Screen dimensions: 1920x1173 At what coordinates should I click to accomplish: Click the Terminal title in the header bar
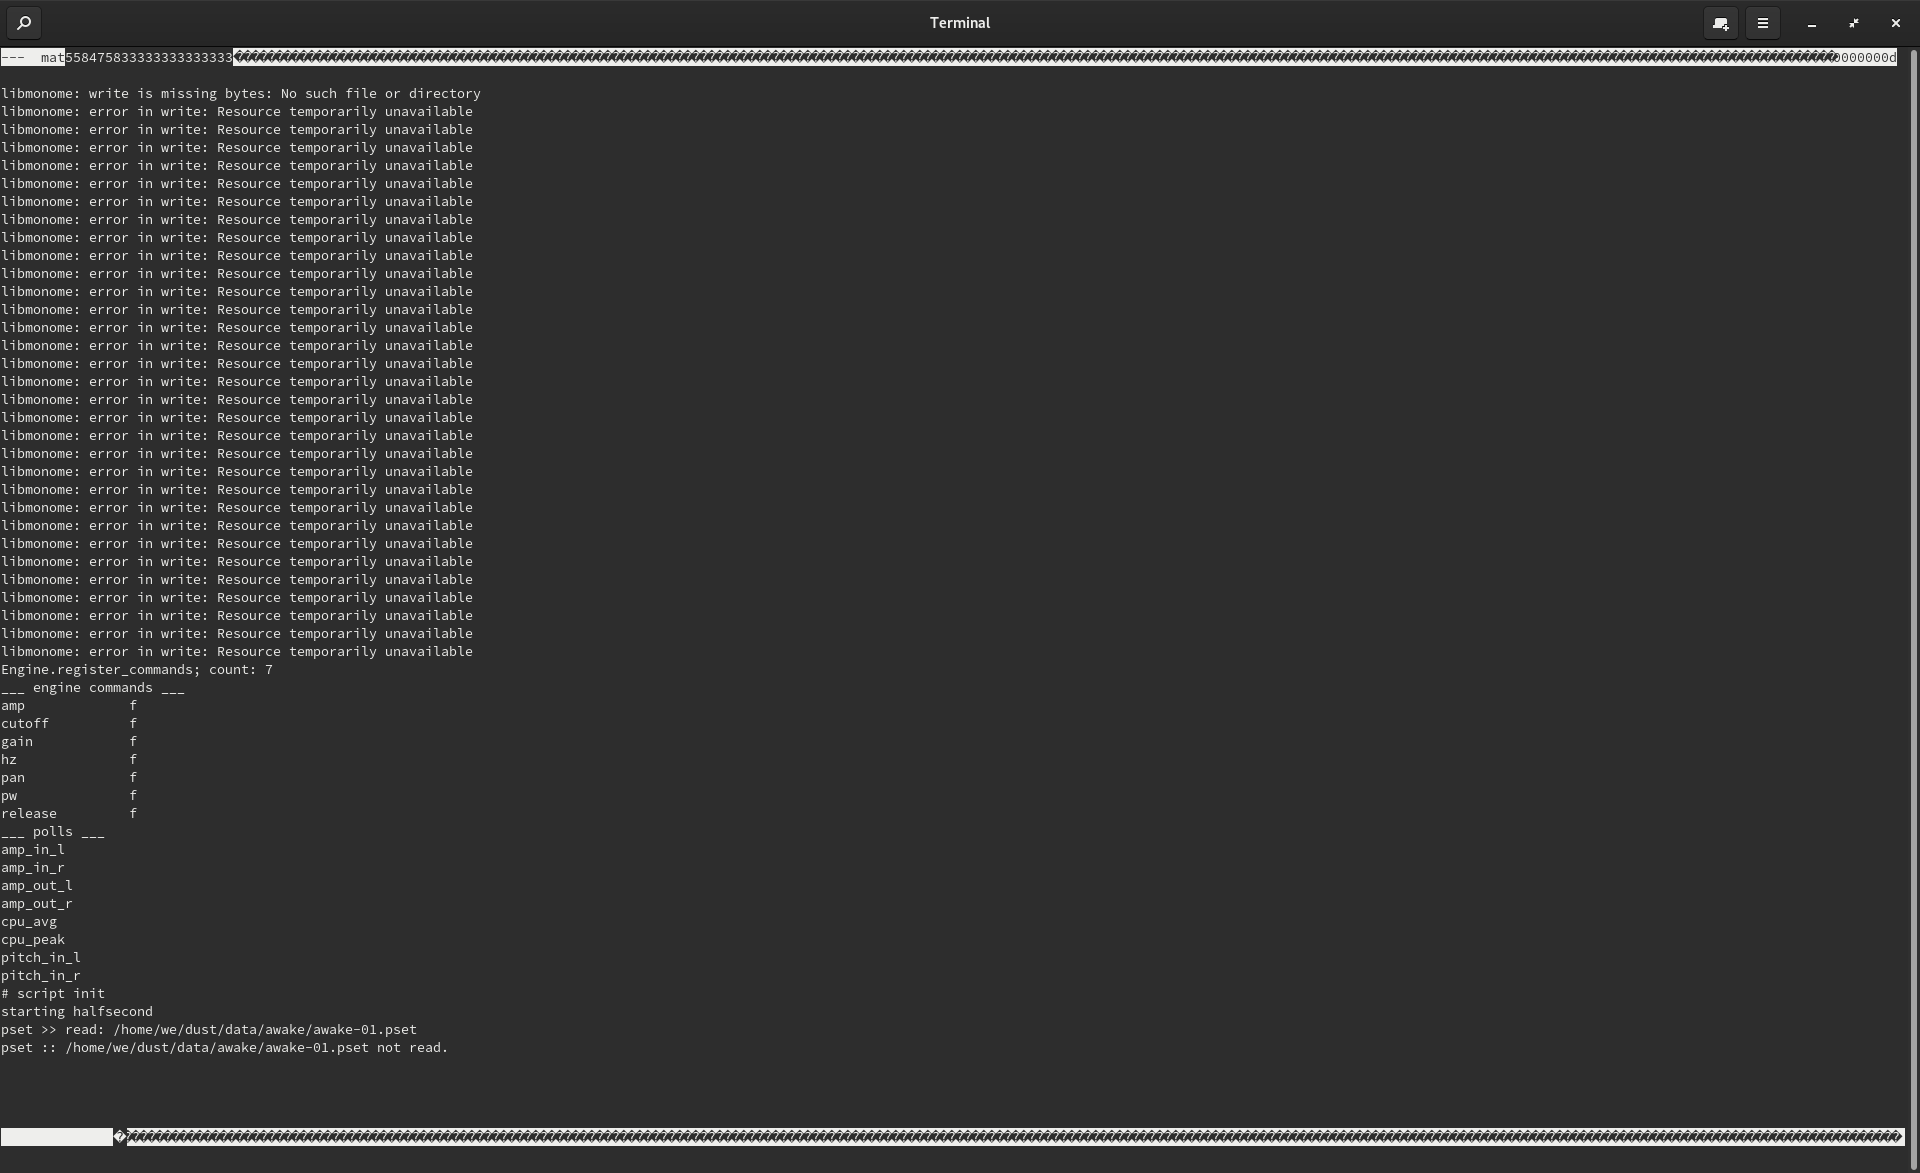tap(959, 22)
